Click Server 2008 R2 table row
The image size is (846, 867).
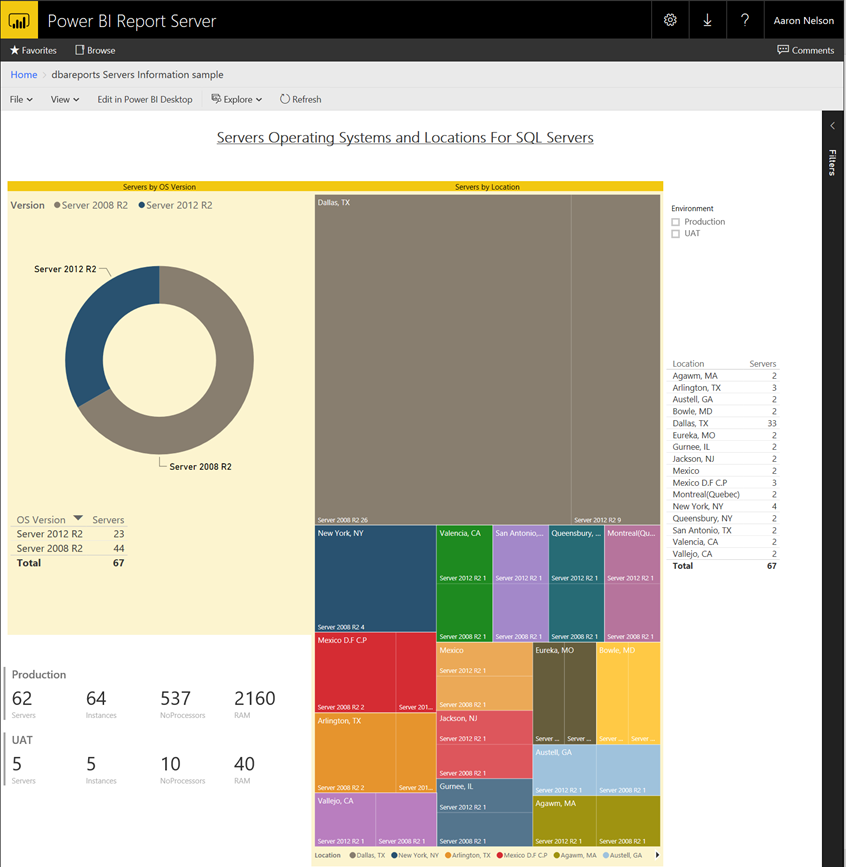click(x=70, y=549)
